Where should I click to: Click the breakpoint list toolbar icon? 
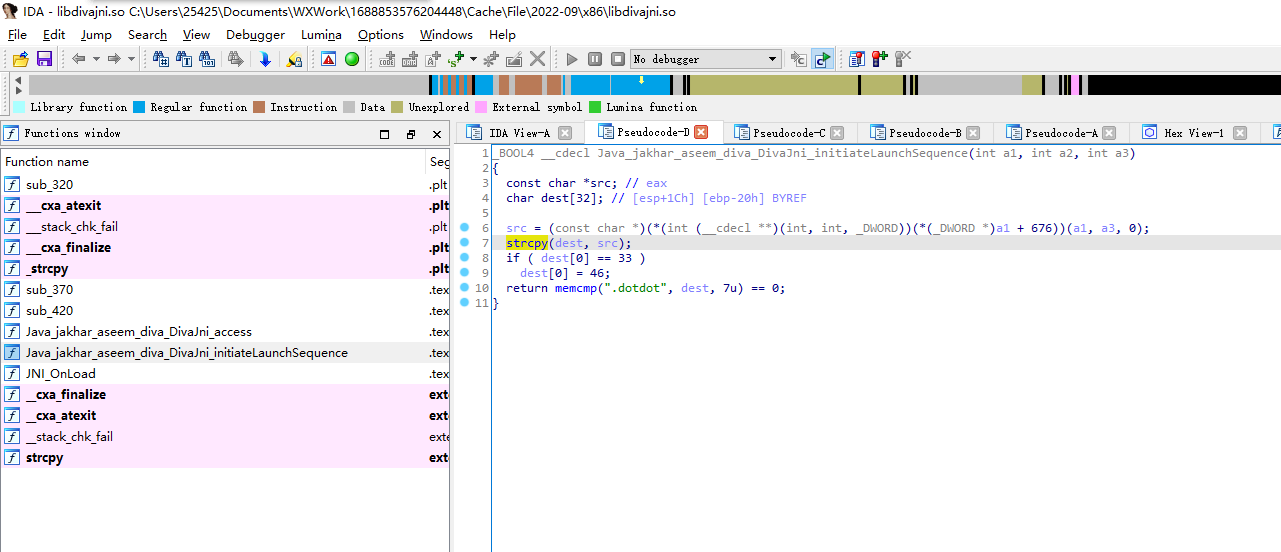857,59
